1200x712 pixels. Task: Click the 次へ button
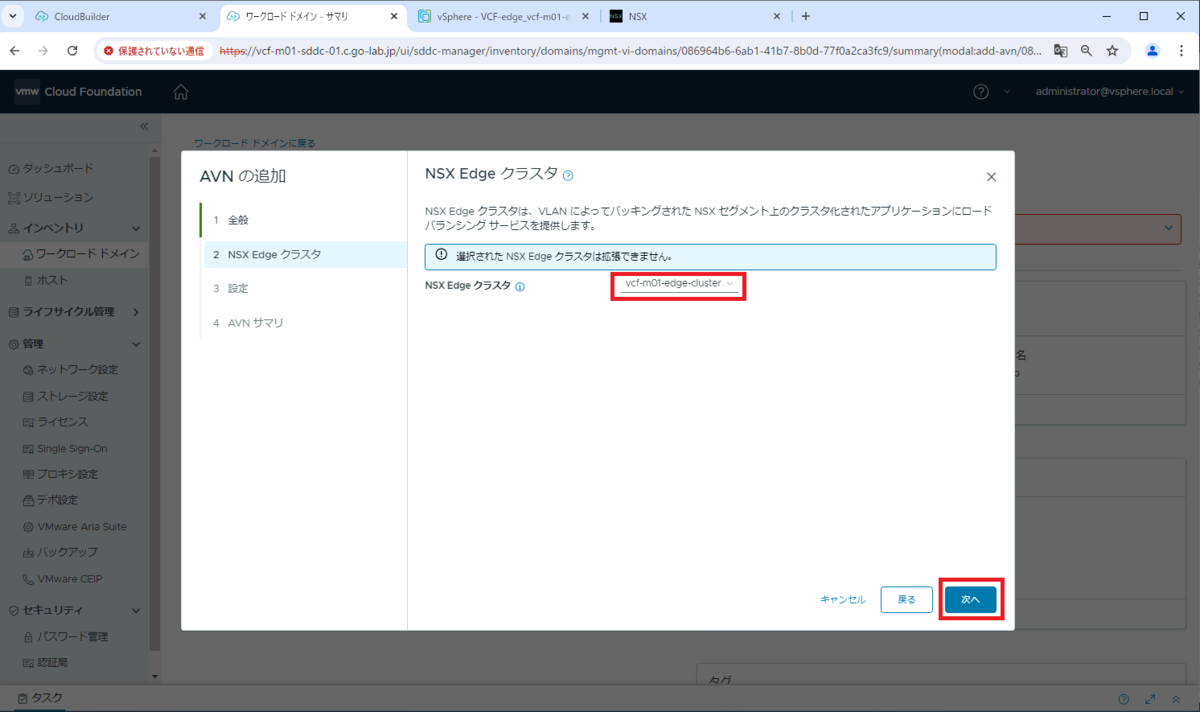click(x=970, y=599)
